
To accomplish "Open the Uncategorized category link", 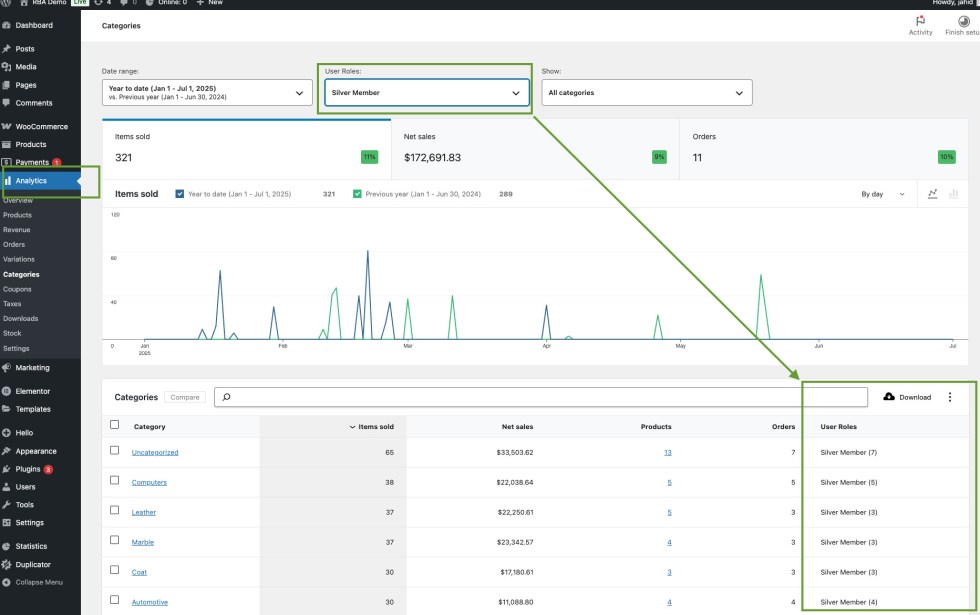I will coord(155,452).
